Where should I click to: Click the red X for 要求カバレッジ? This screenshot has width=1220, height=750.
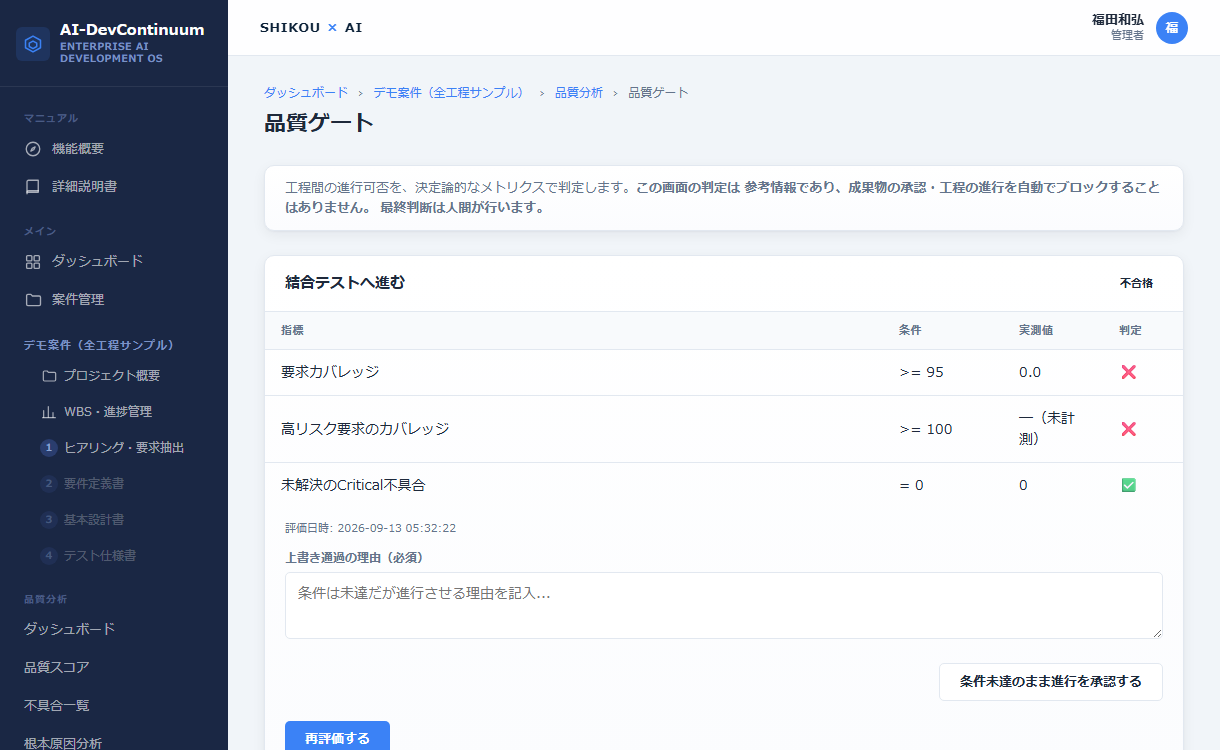point(1129,372)
